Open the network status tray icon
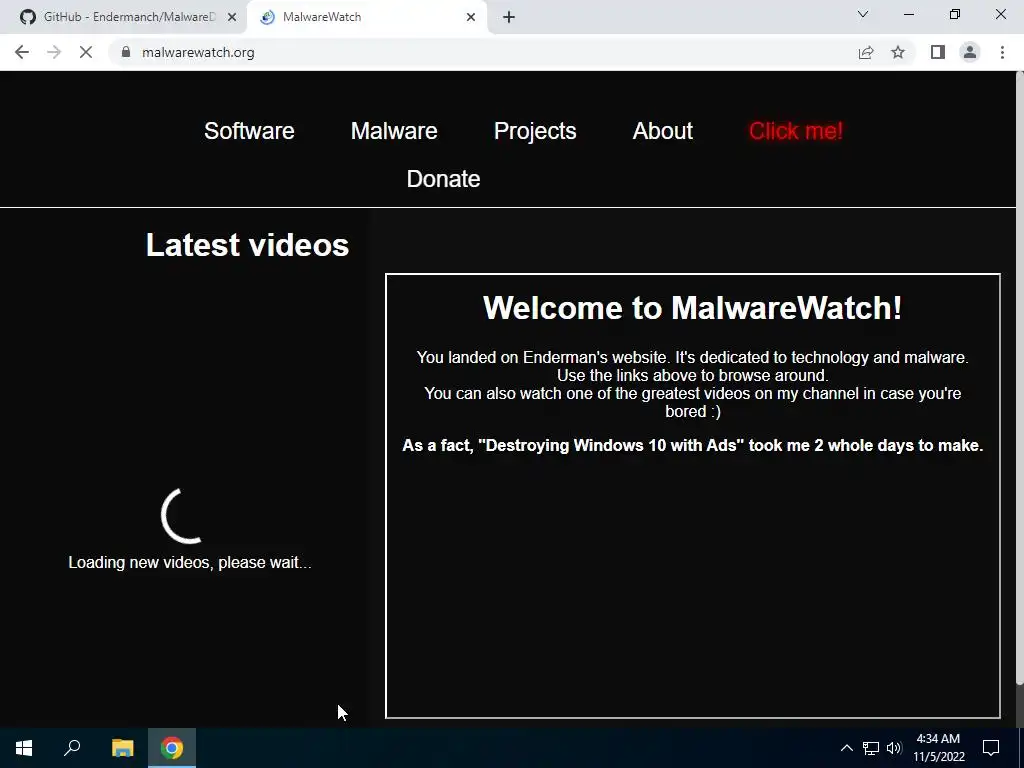The image size is (1024, 768). pyautogui.click(x=871, y=748)
